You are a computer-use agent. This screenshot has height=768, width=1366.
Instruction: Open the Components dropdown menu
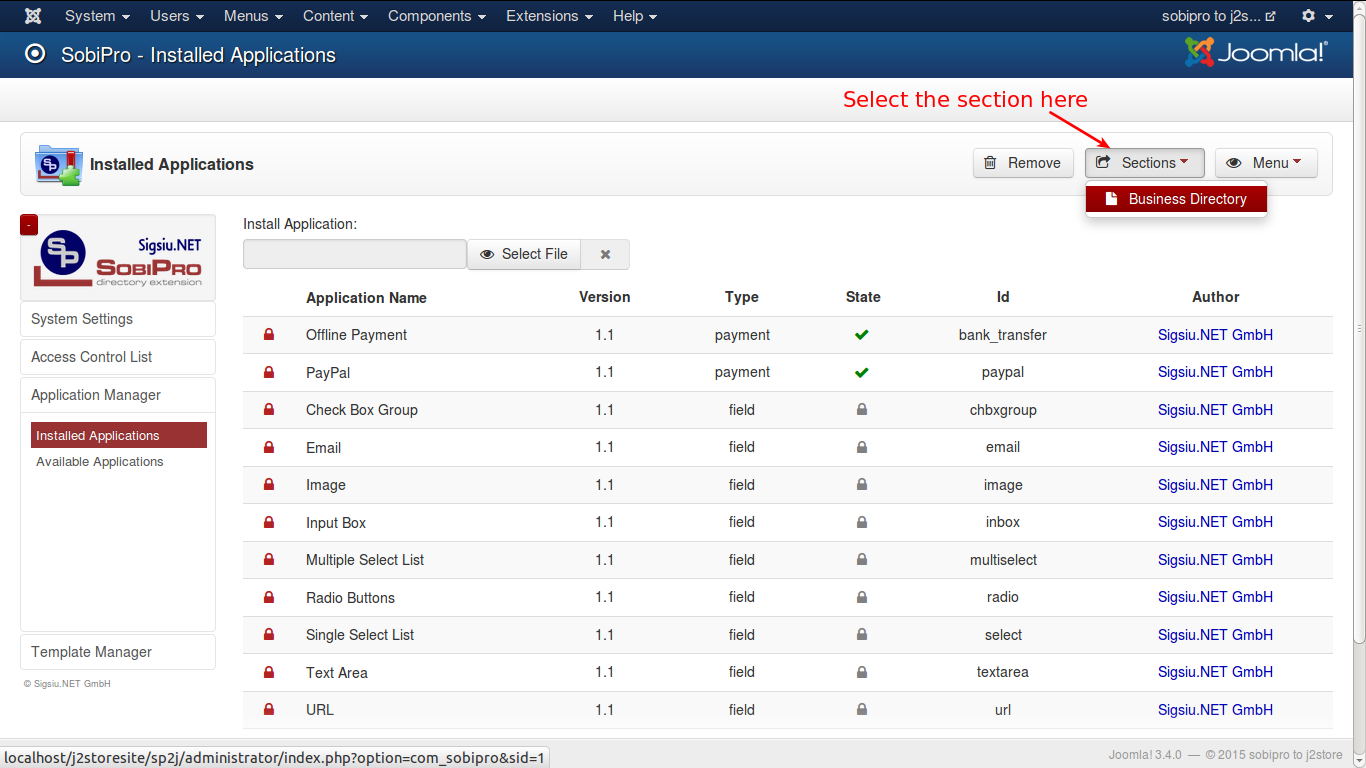click(437, 16)
